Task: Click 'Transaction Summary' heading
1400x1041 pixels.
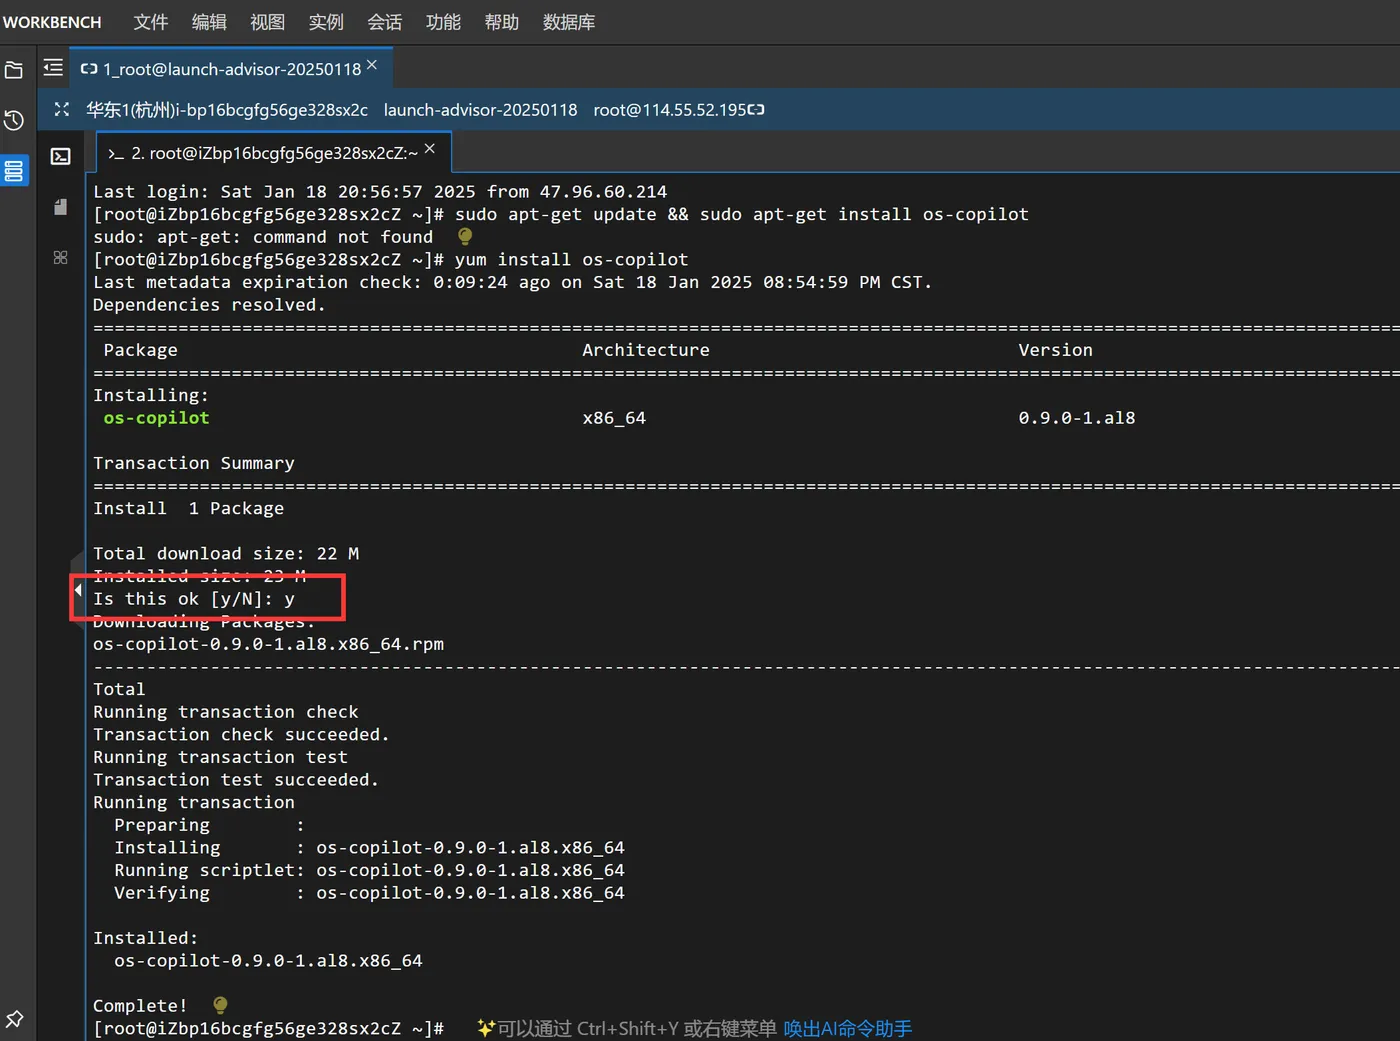Action: (x=194, y=463)
